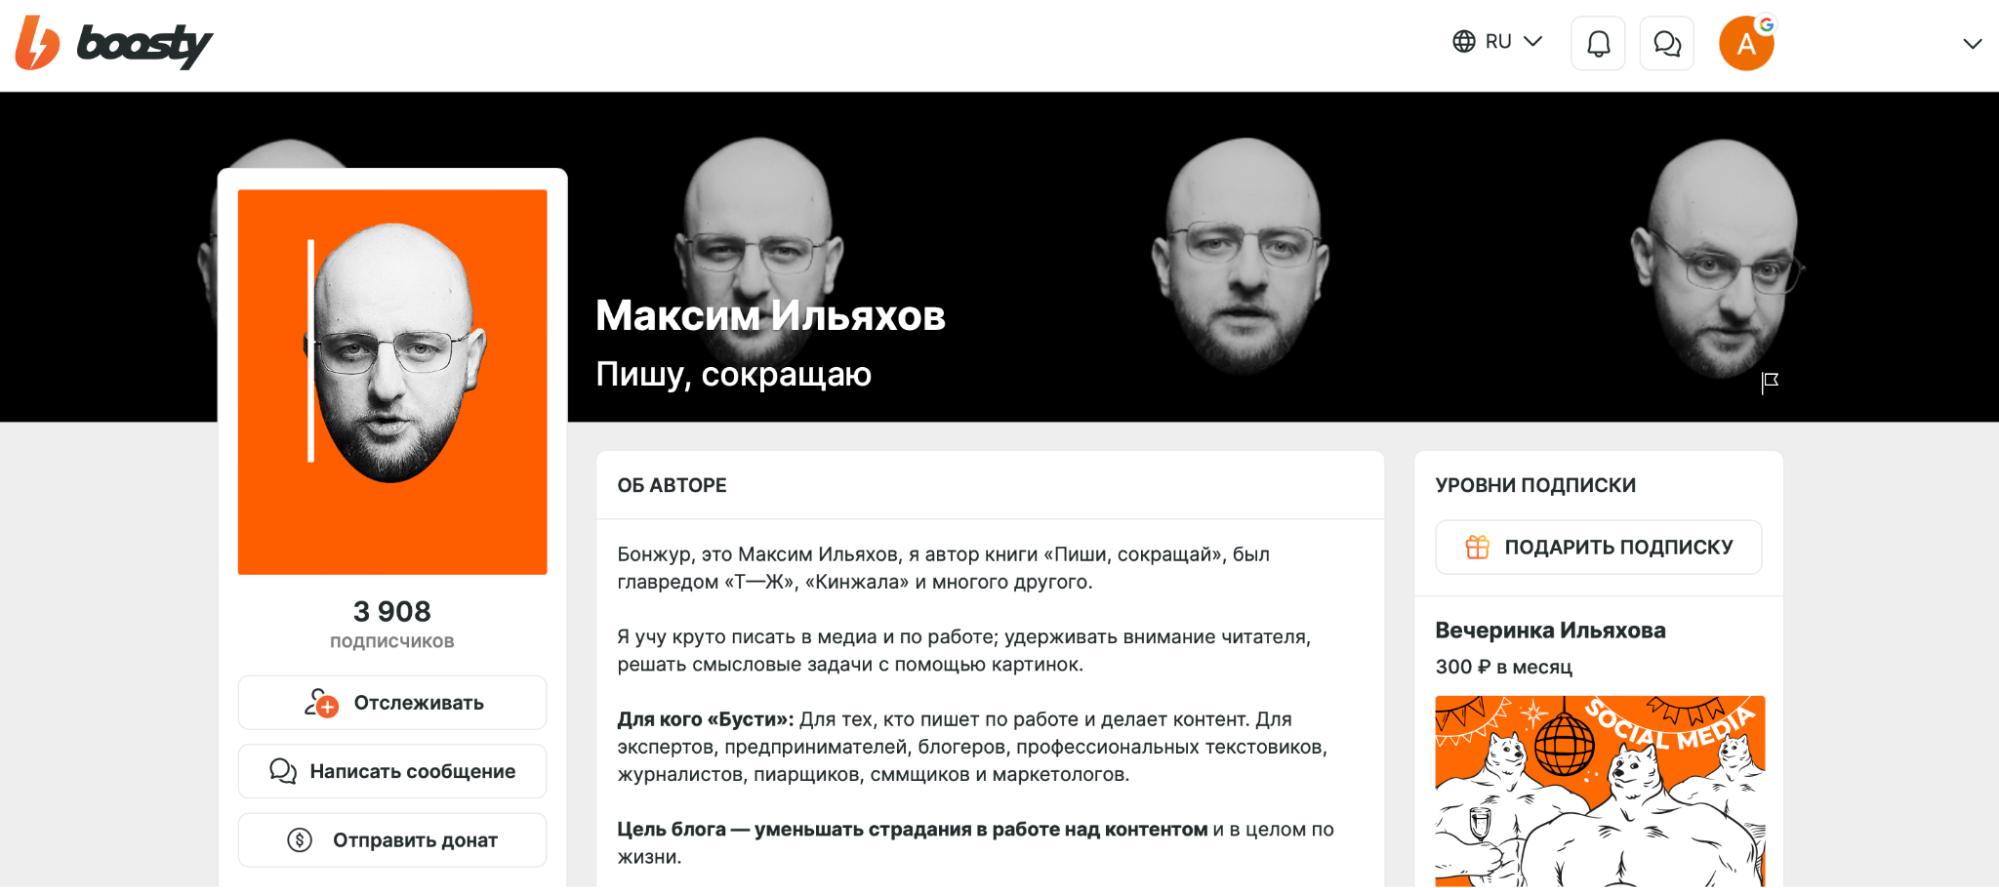Follow the author with Отслеживать
The height and width of the screenshot is (888, 1999).
[392, 703]
